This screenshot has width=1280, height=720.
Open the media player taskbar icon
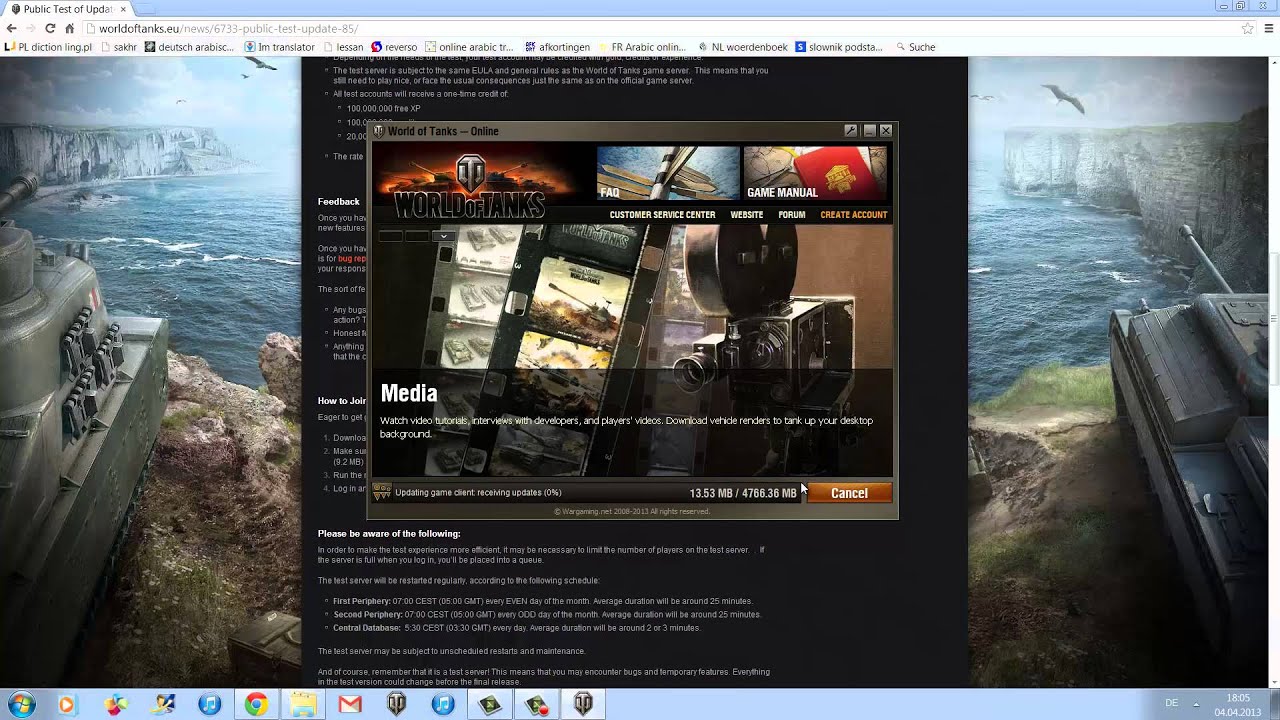pyautogui.click(x=67, y=704)
